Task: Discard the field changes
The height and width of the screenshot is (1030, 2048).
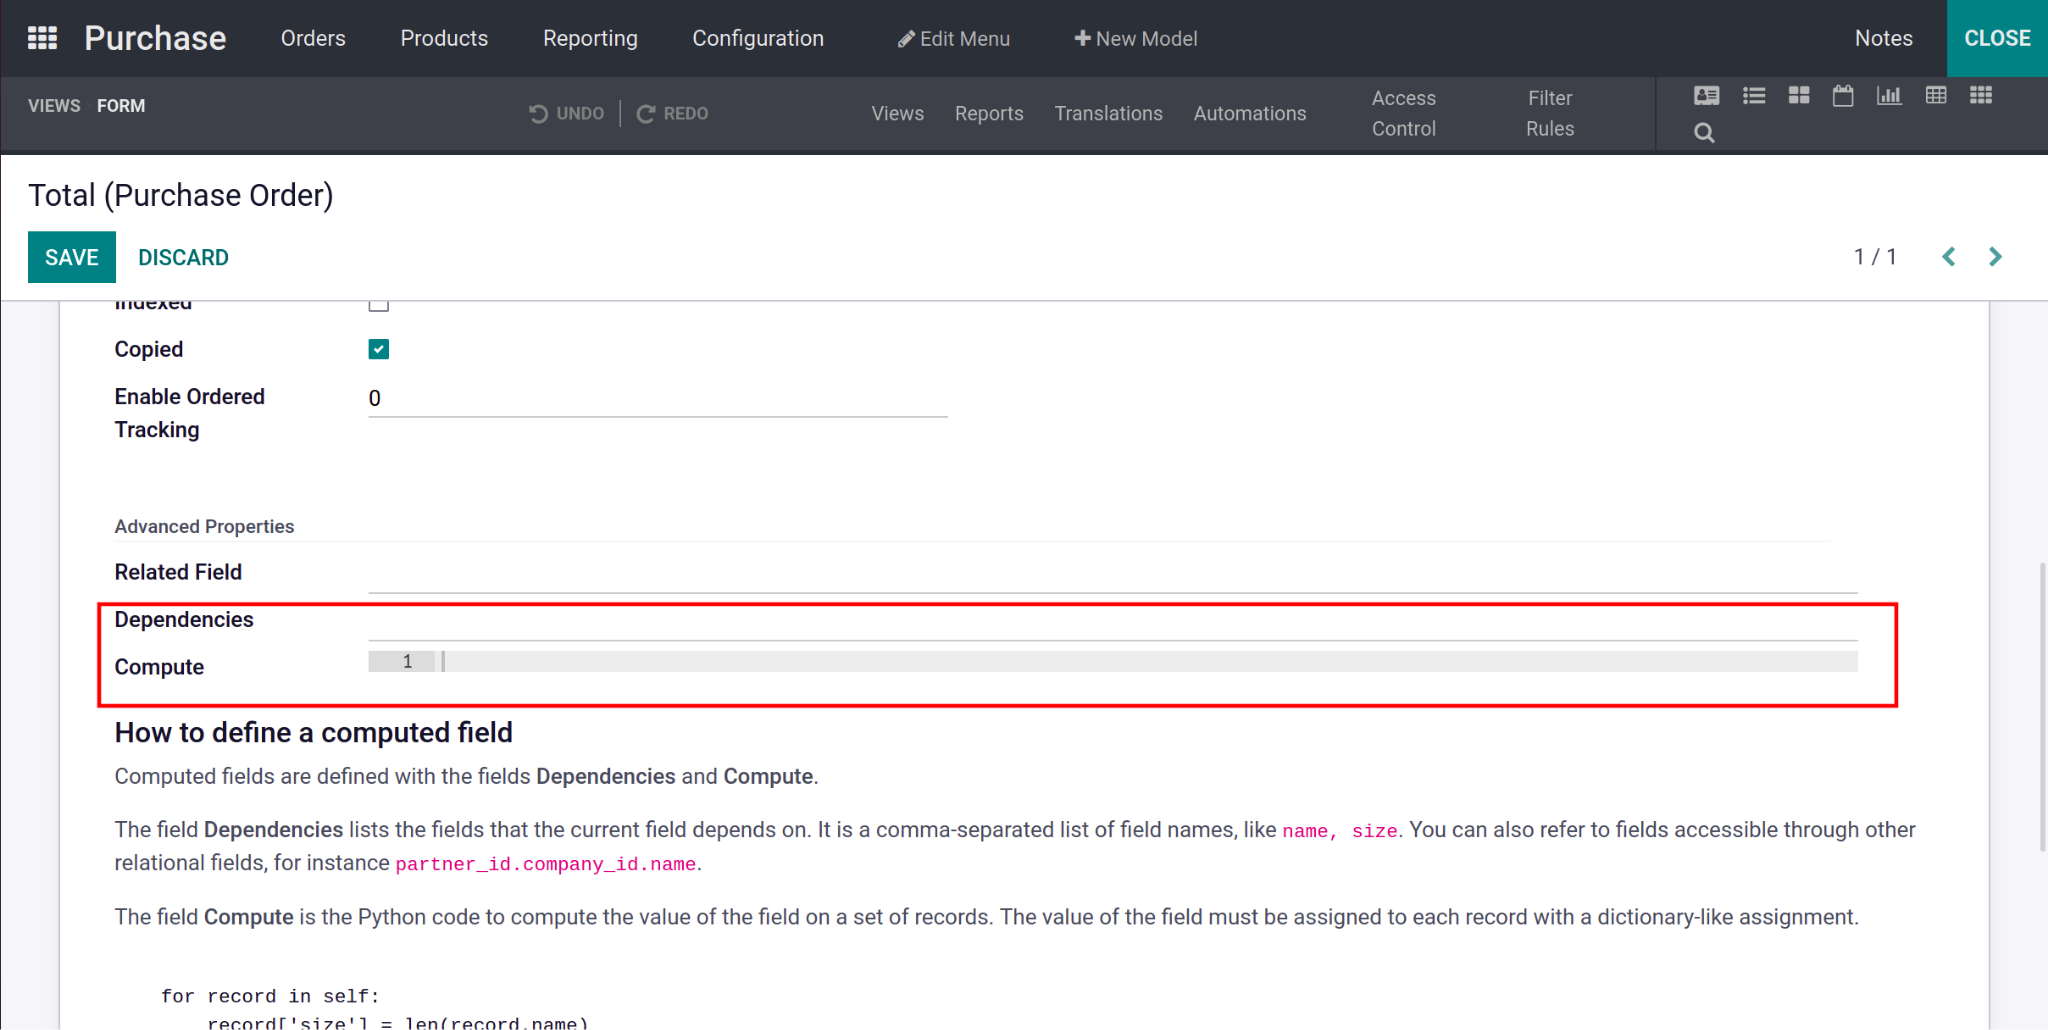Action: tap(183, 257)
